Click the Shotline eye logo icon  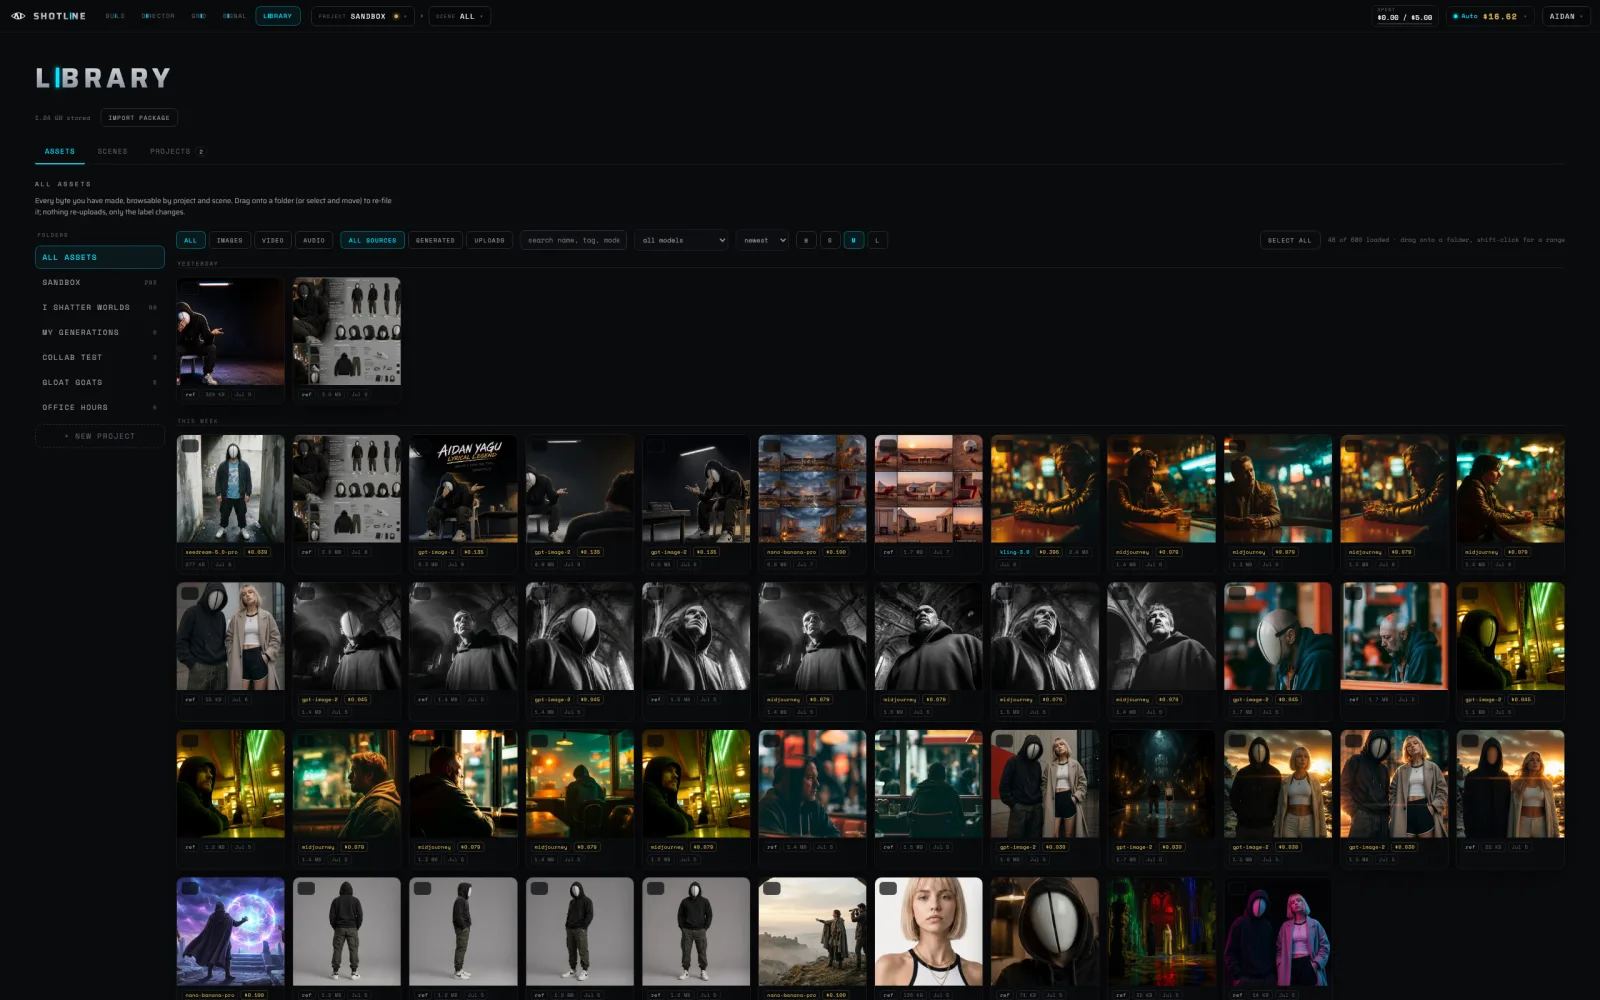(x=18, y=16)
